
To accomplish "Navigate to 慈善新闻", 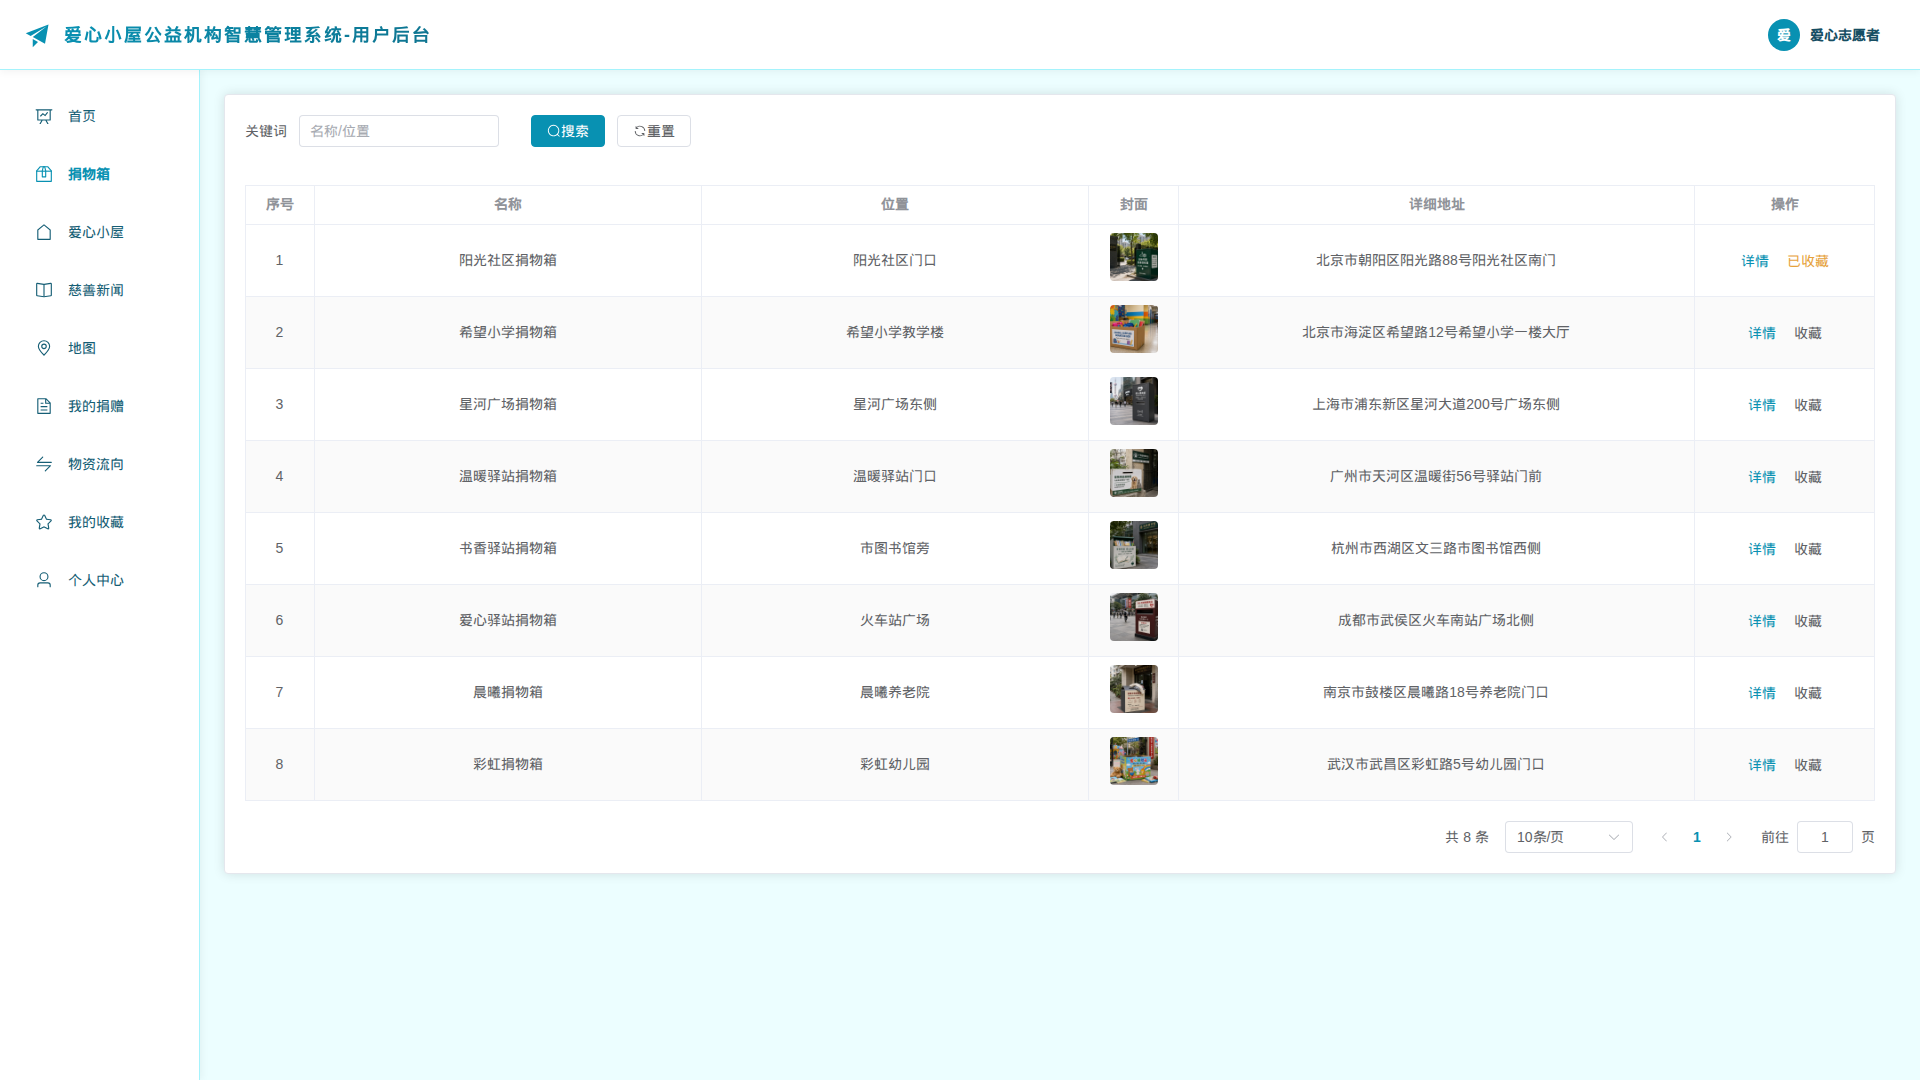I will pos(99,290).
